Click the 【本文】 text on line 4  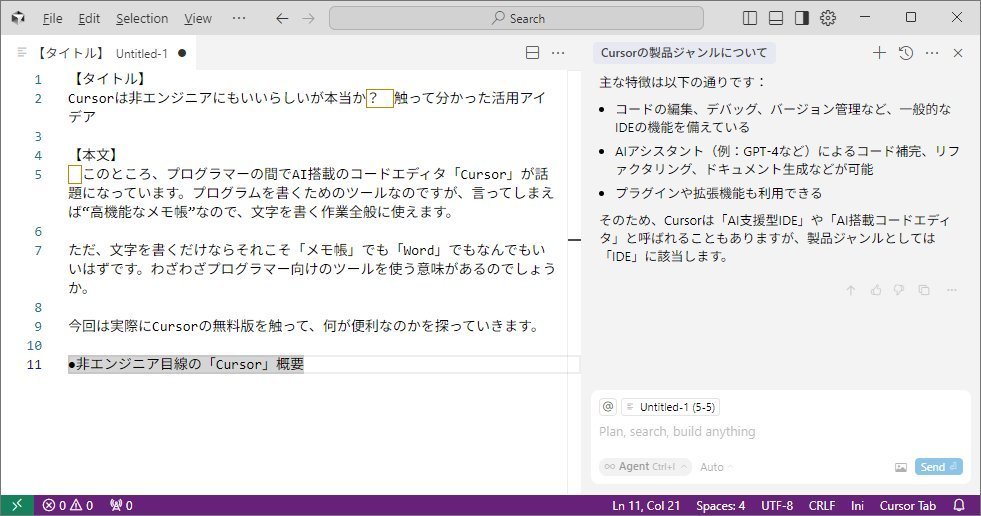[96, 154]
